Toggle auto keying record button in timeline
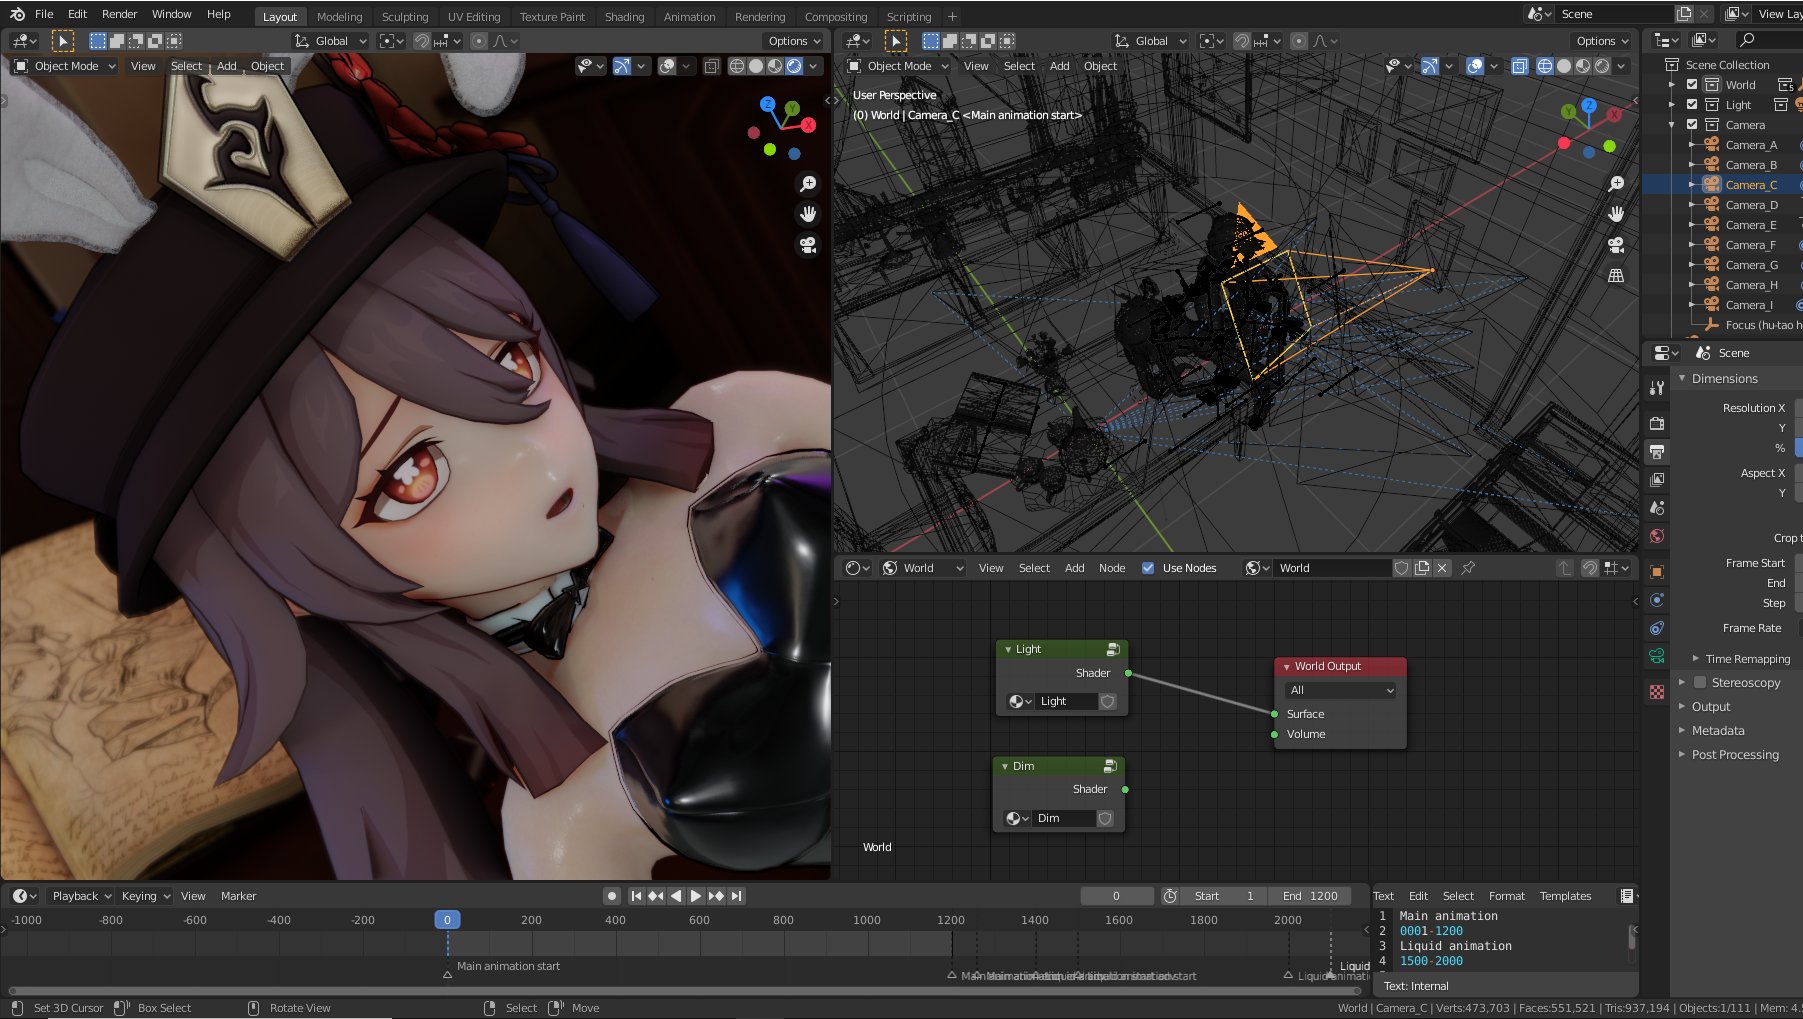The width and height of the screenshot is (1803, 1019). tap(612, 896)
